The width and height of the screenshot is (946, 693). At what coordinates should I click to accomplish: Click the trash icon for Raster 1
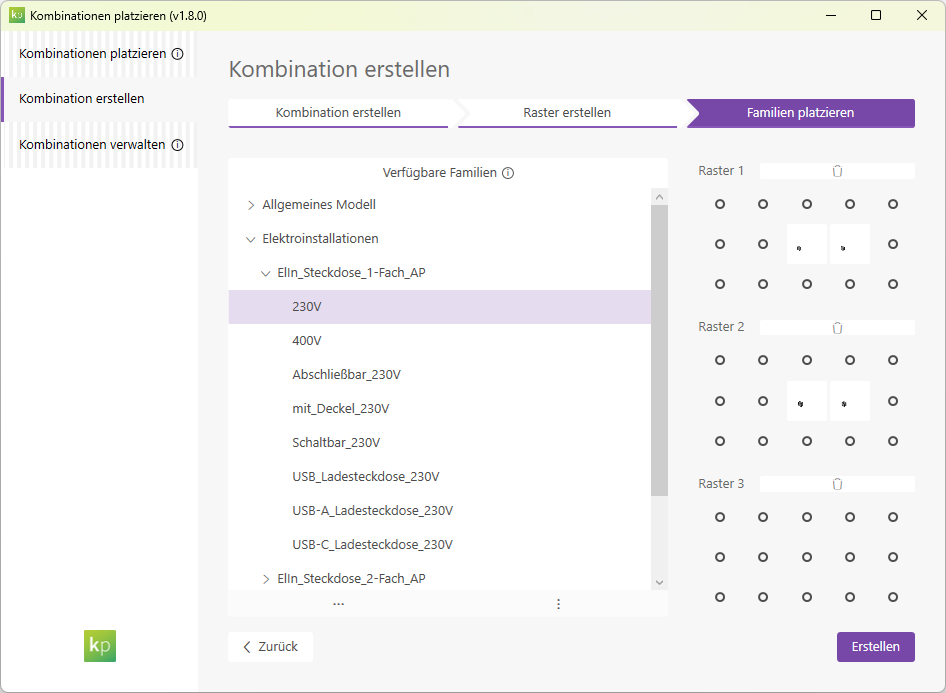[x=837, y=171]
